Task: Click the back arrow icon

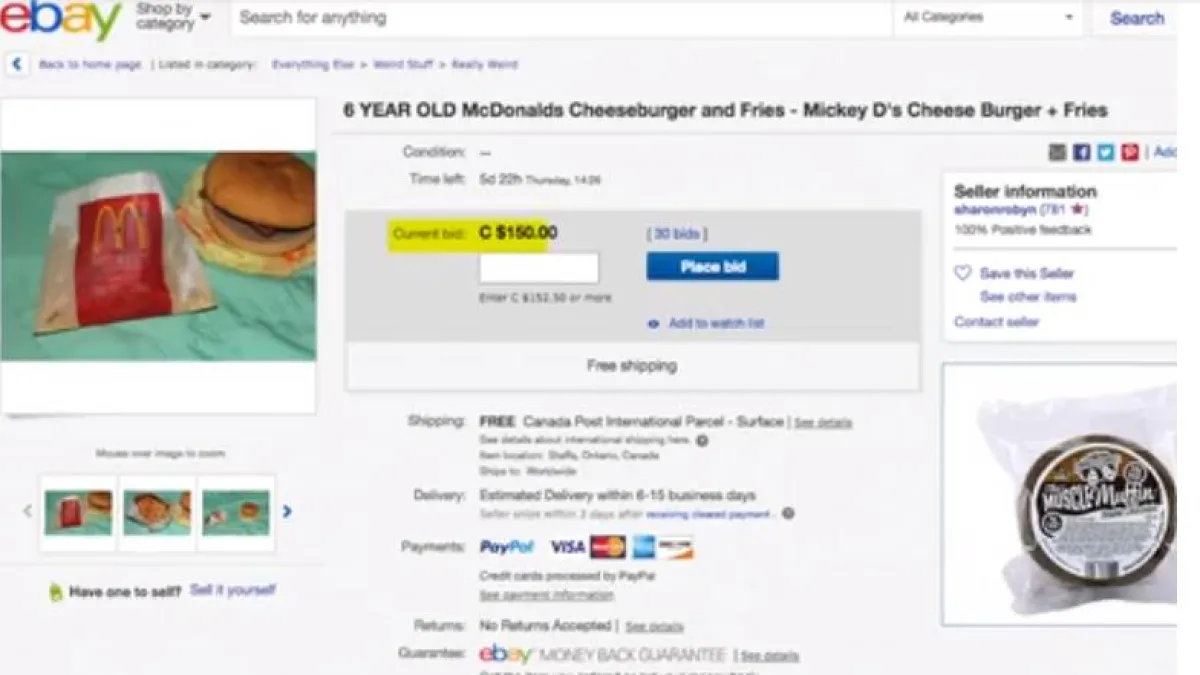Action: (x=16, y=64)
